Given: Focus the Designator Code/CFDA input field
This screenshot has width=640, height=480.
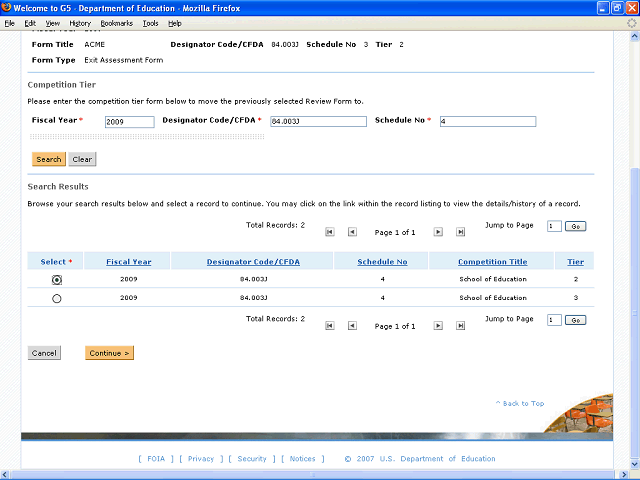Looking at the screenshot, I should (x=318, y=121).
